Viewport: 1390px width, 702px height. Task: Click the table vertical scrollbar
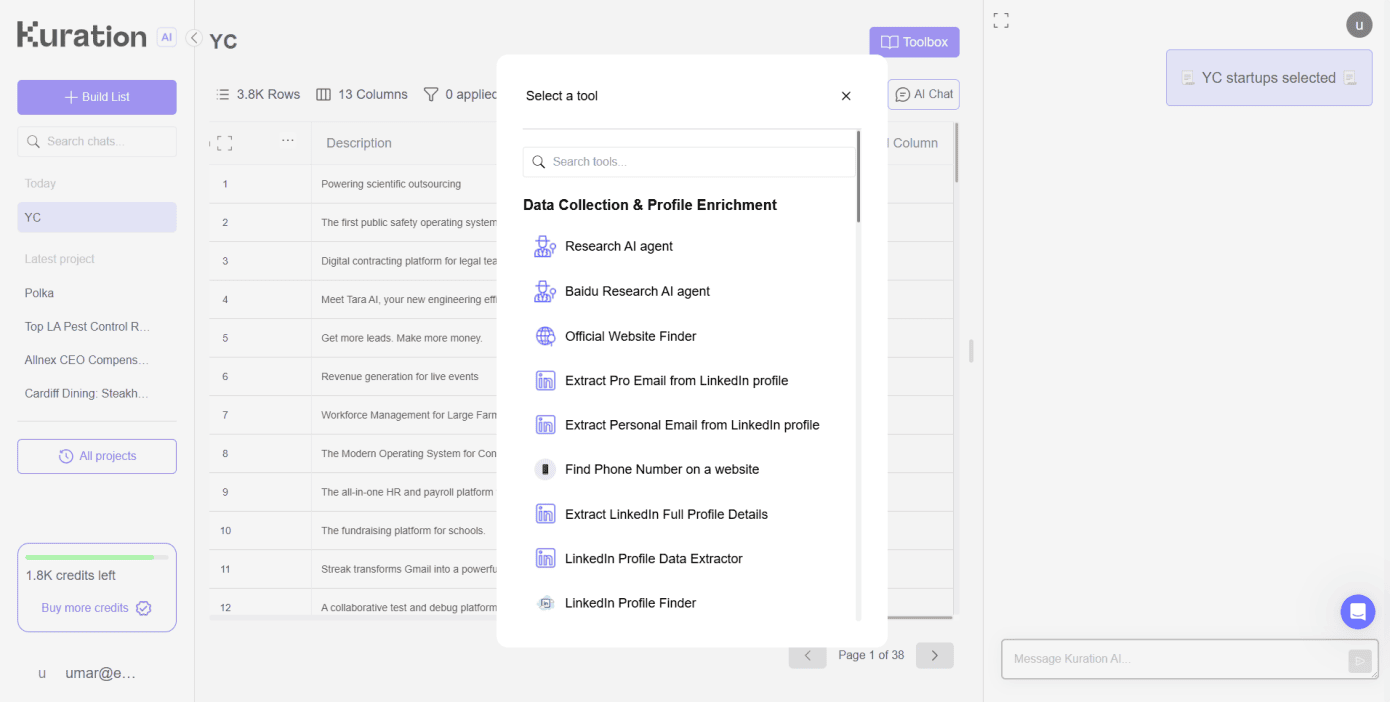956,153
